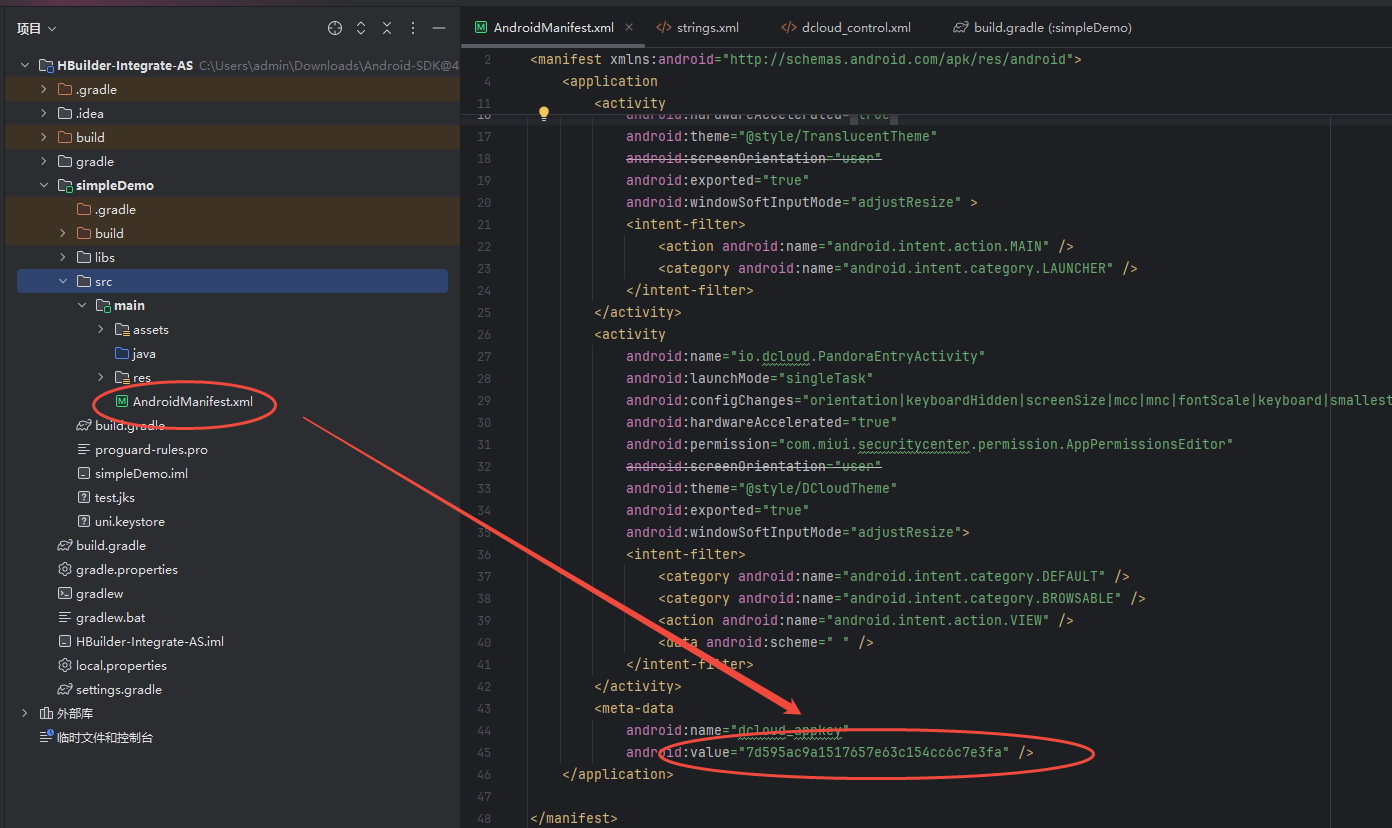This screenshot has height=828, width=1392.
Task: Collapse the main folder
Action: (x=81, y=305)
